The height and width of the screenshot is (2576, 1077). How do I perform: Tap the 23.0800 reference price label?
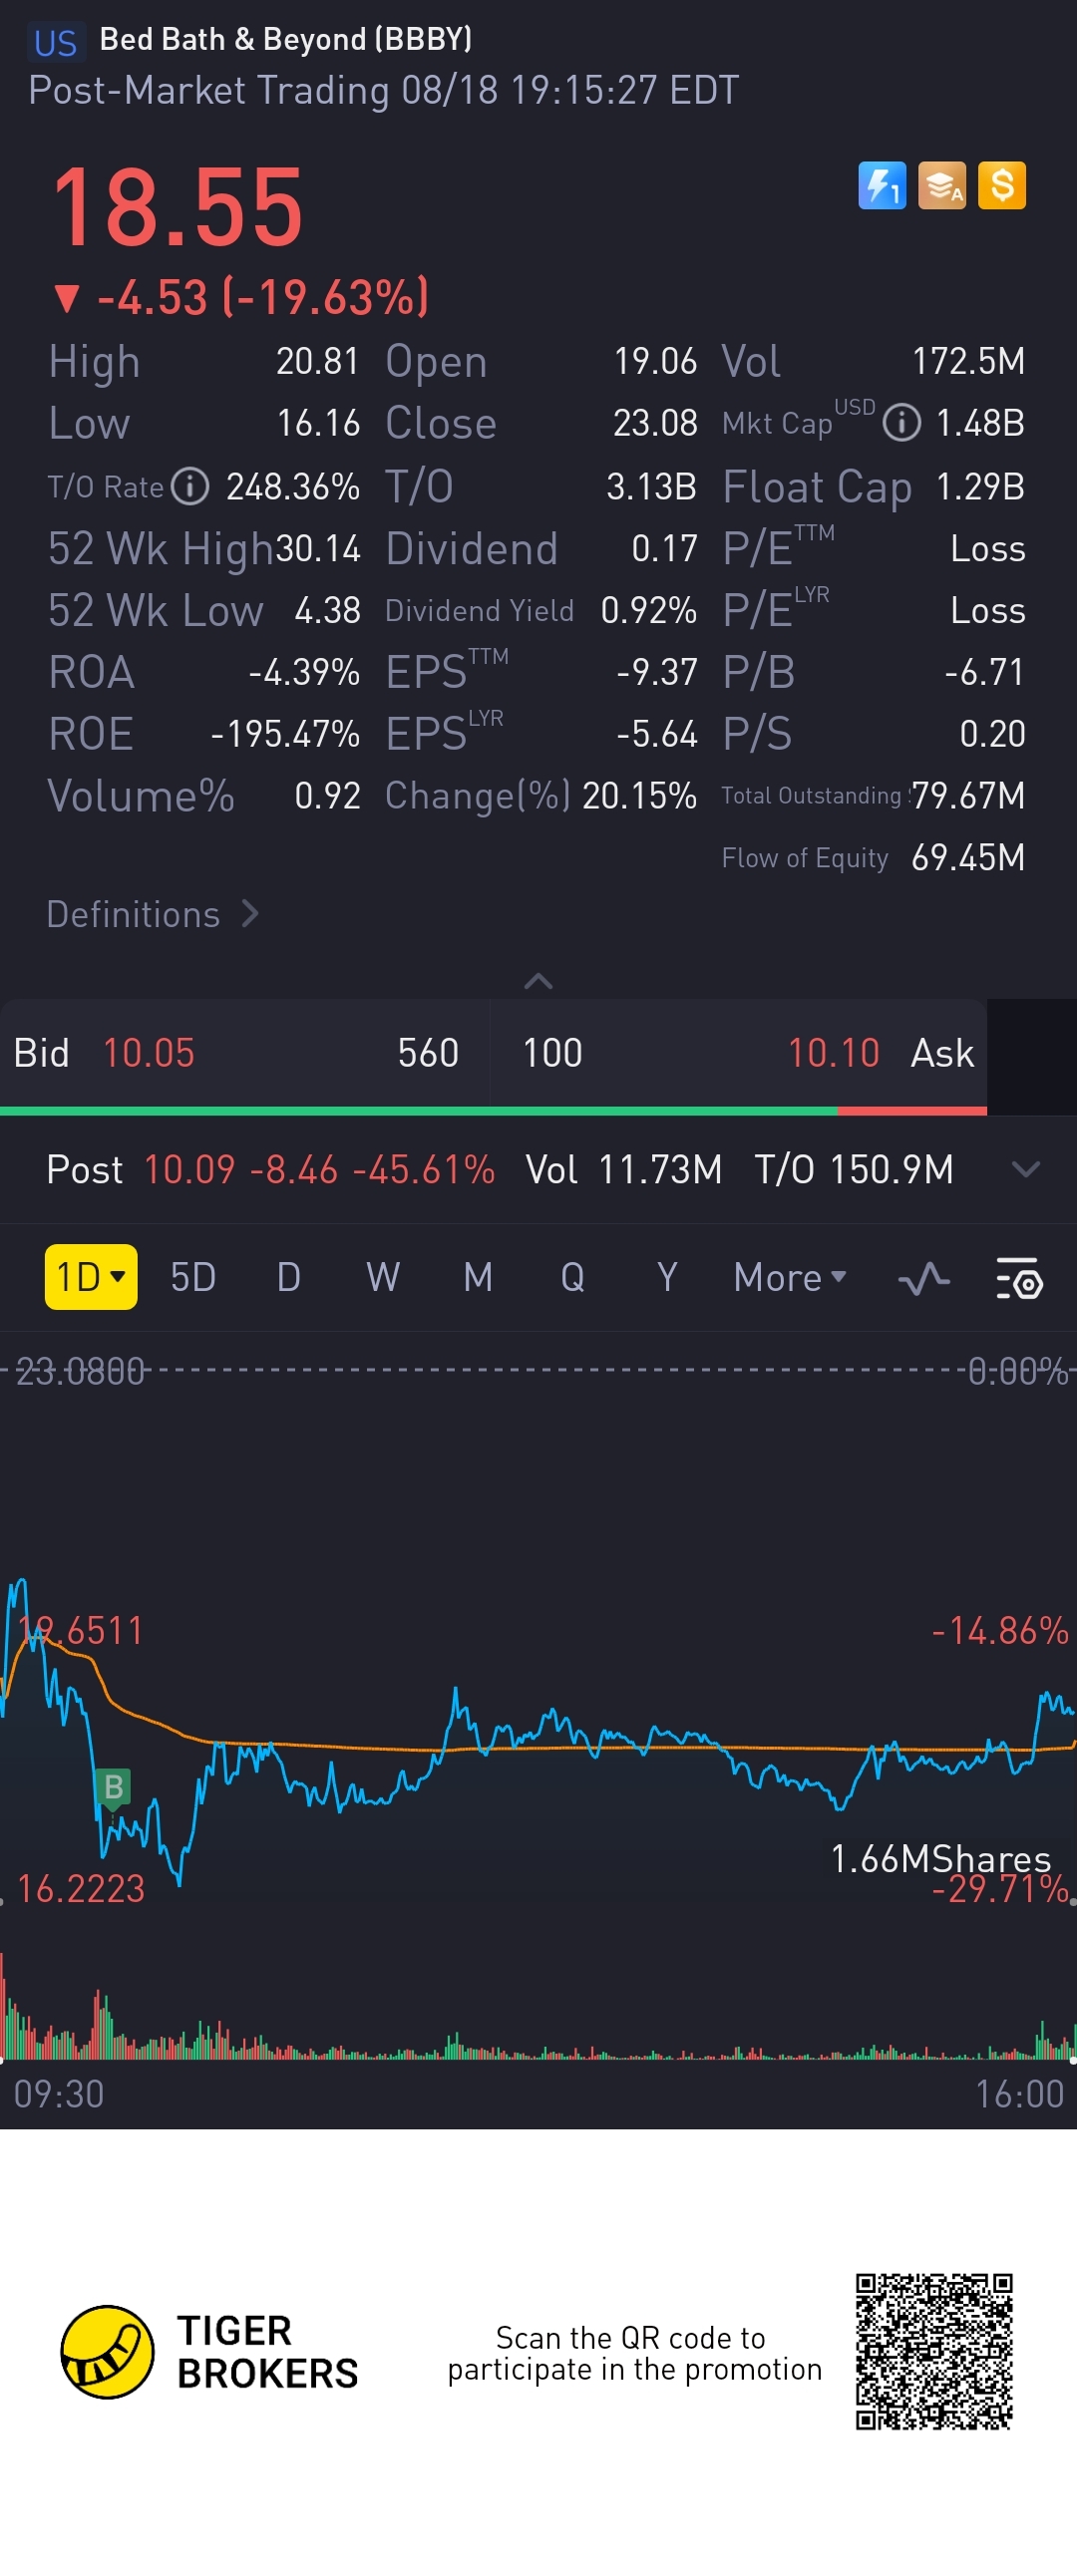point(80,1371)
